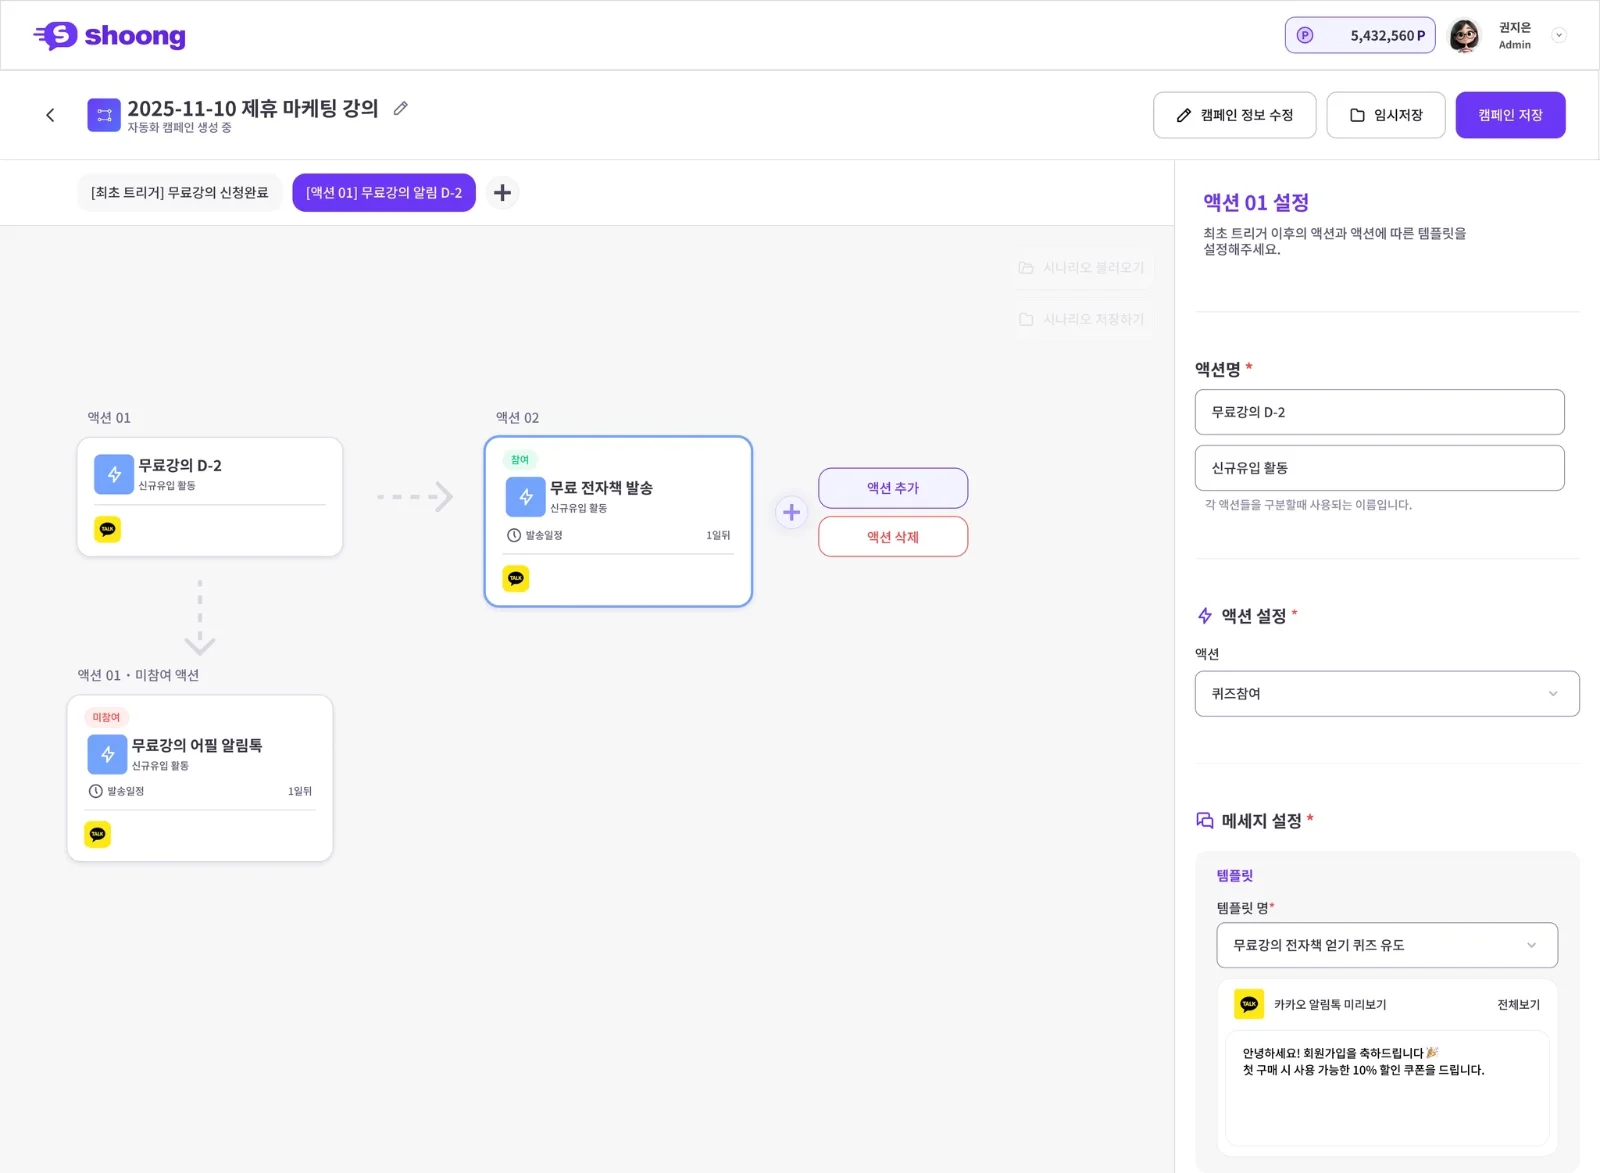Click the pencil icon beside campaign title
This screenshot has width=1600, height=1173.
[x=401, y=108]
